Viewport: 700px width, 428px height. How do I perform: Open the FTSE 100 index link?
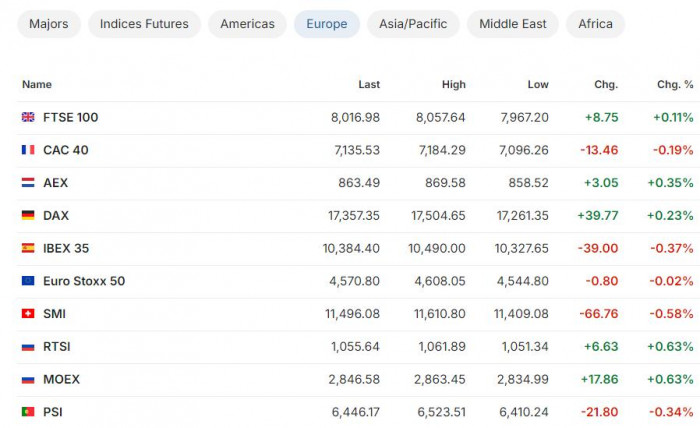tap(71, 117)
